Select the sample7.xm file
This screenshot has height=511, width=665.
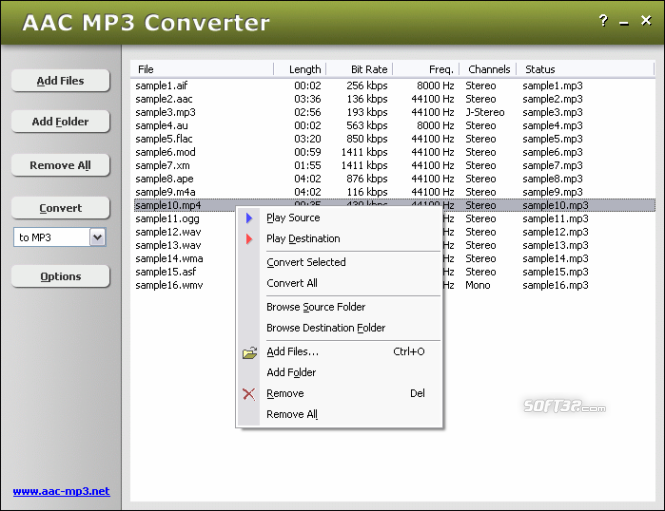pyautogui.click(x=162, y=165)
